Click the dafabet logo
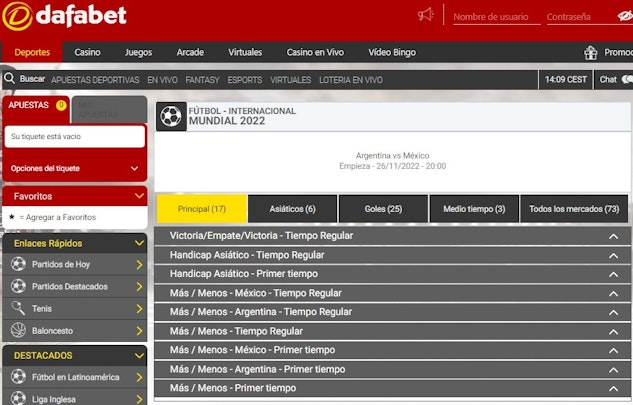This screenshot has width=633, height=405. 65,16
